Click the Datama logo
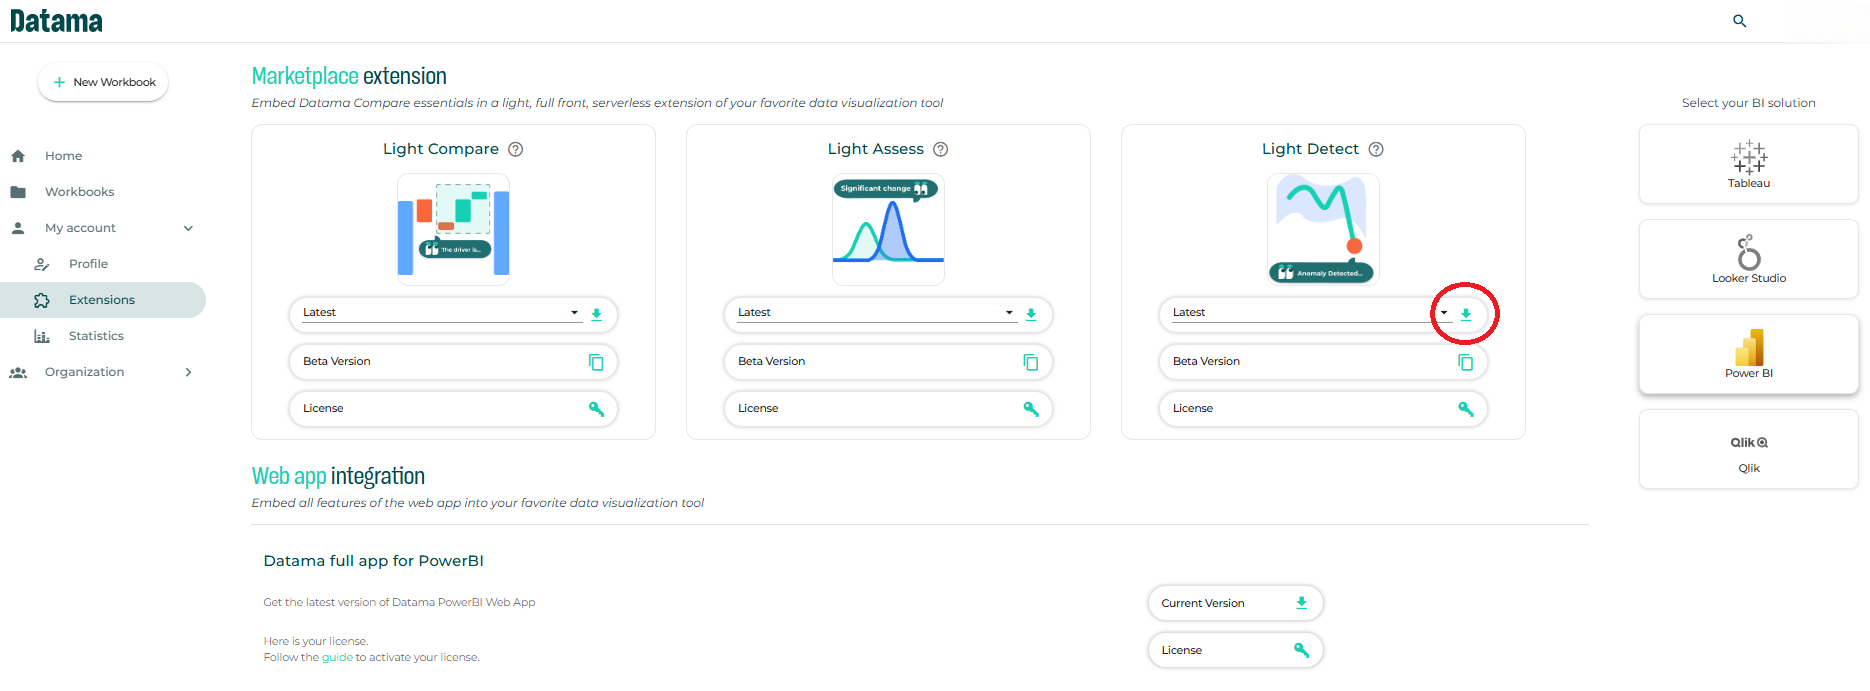Viewport: 1870px width, 691px height. click(x=56, y=21)
